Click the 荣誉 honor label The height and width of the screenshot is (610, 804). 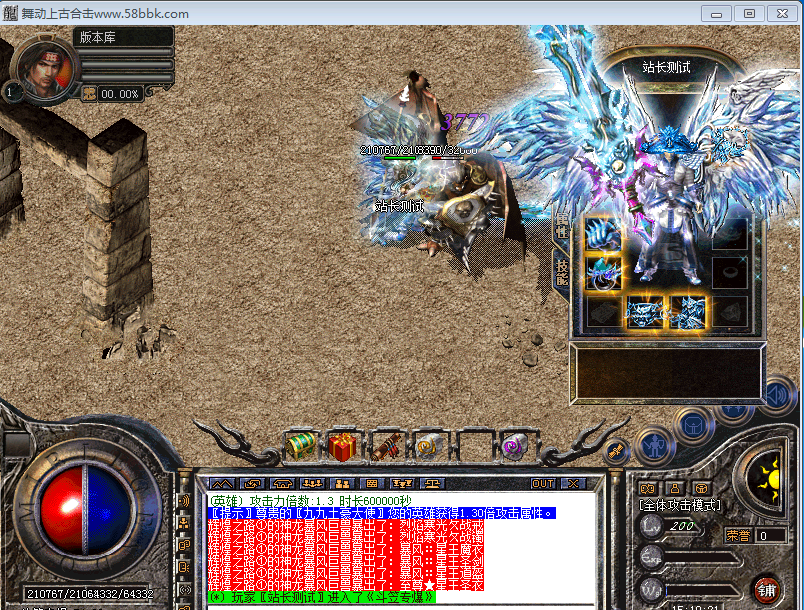pos(738,536)
